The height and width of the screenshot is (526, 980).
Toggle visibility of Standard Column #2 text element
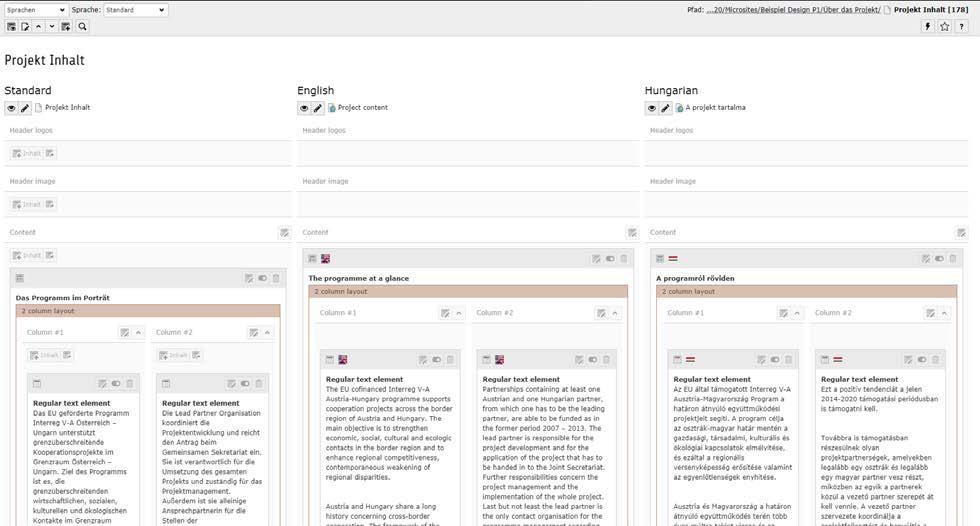tap(245, 384)
